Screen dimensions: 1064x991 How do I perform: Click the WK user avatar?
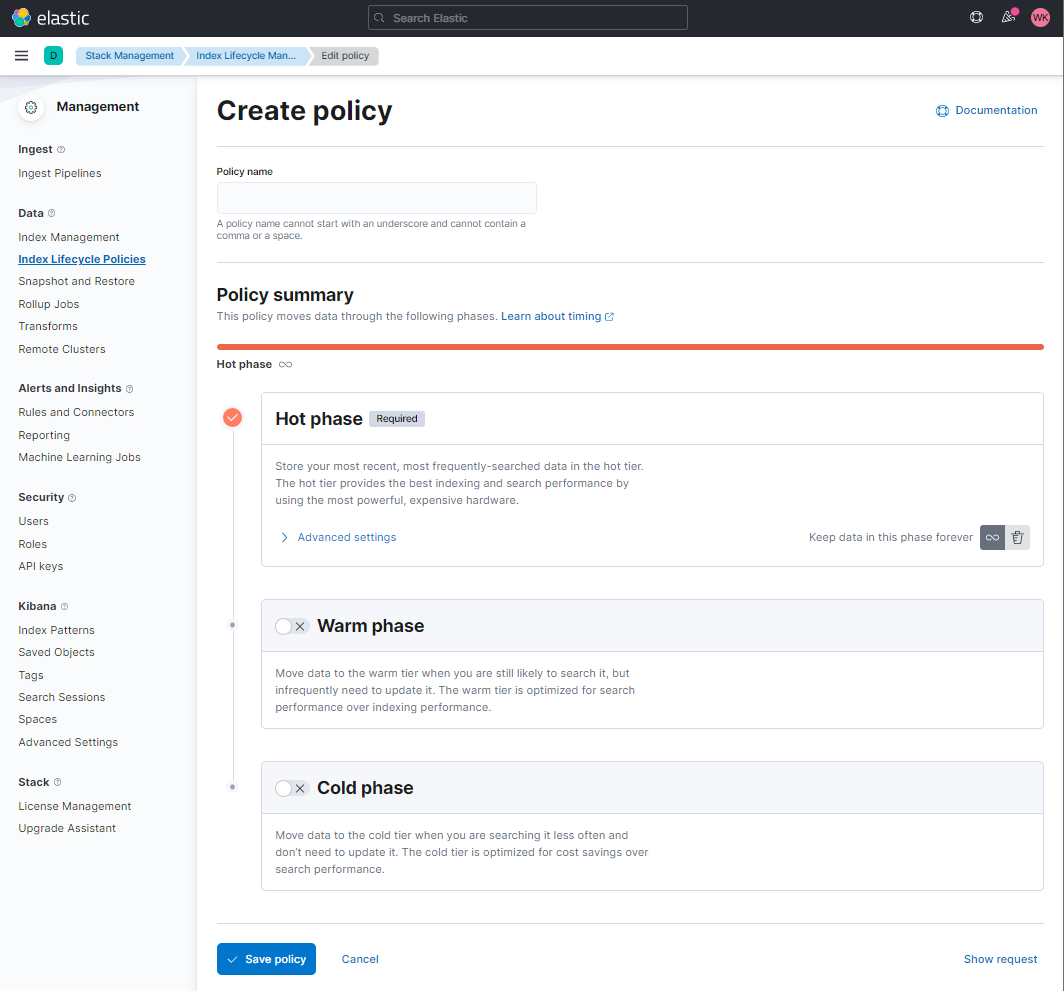(1040, 18)
